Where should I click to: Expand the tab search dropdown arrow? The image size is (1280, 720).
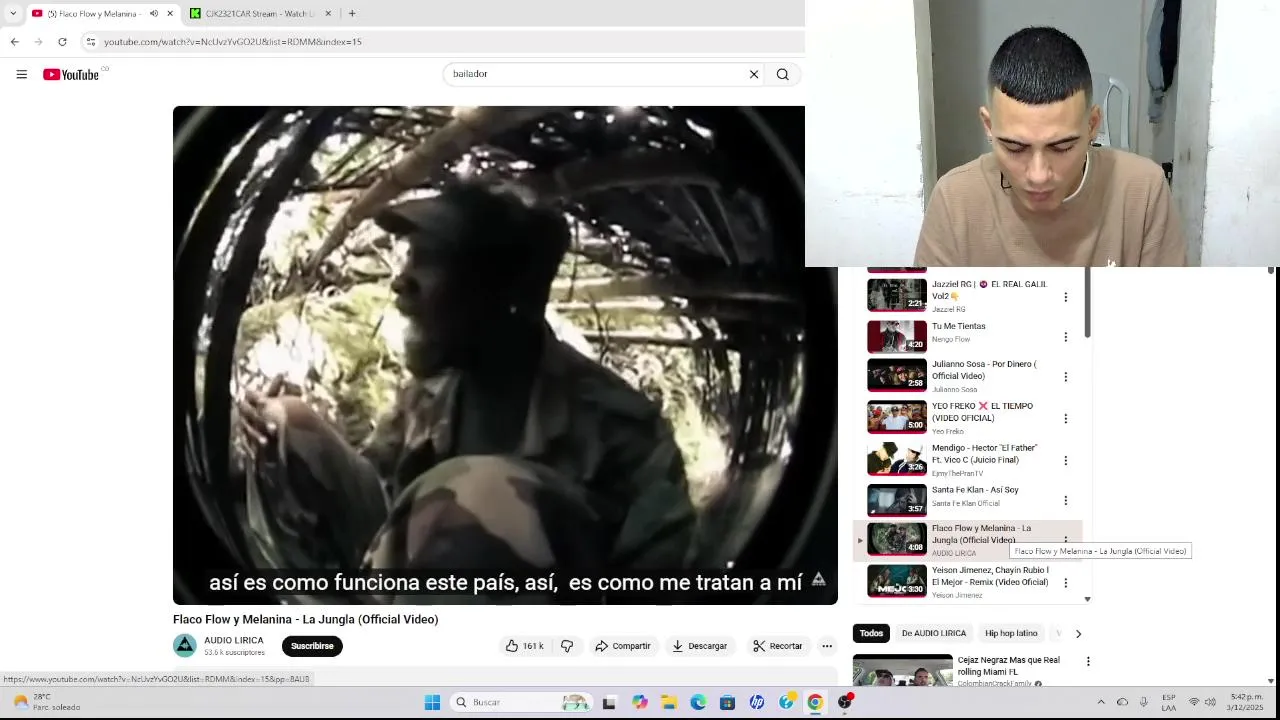(x=13, y=14)
